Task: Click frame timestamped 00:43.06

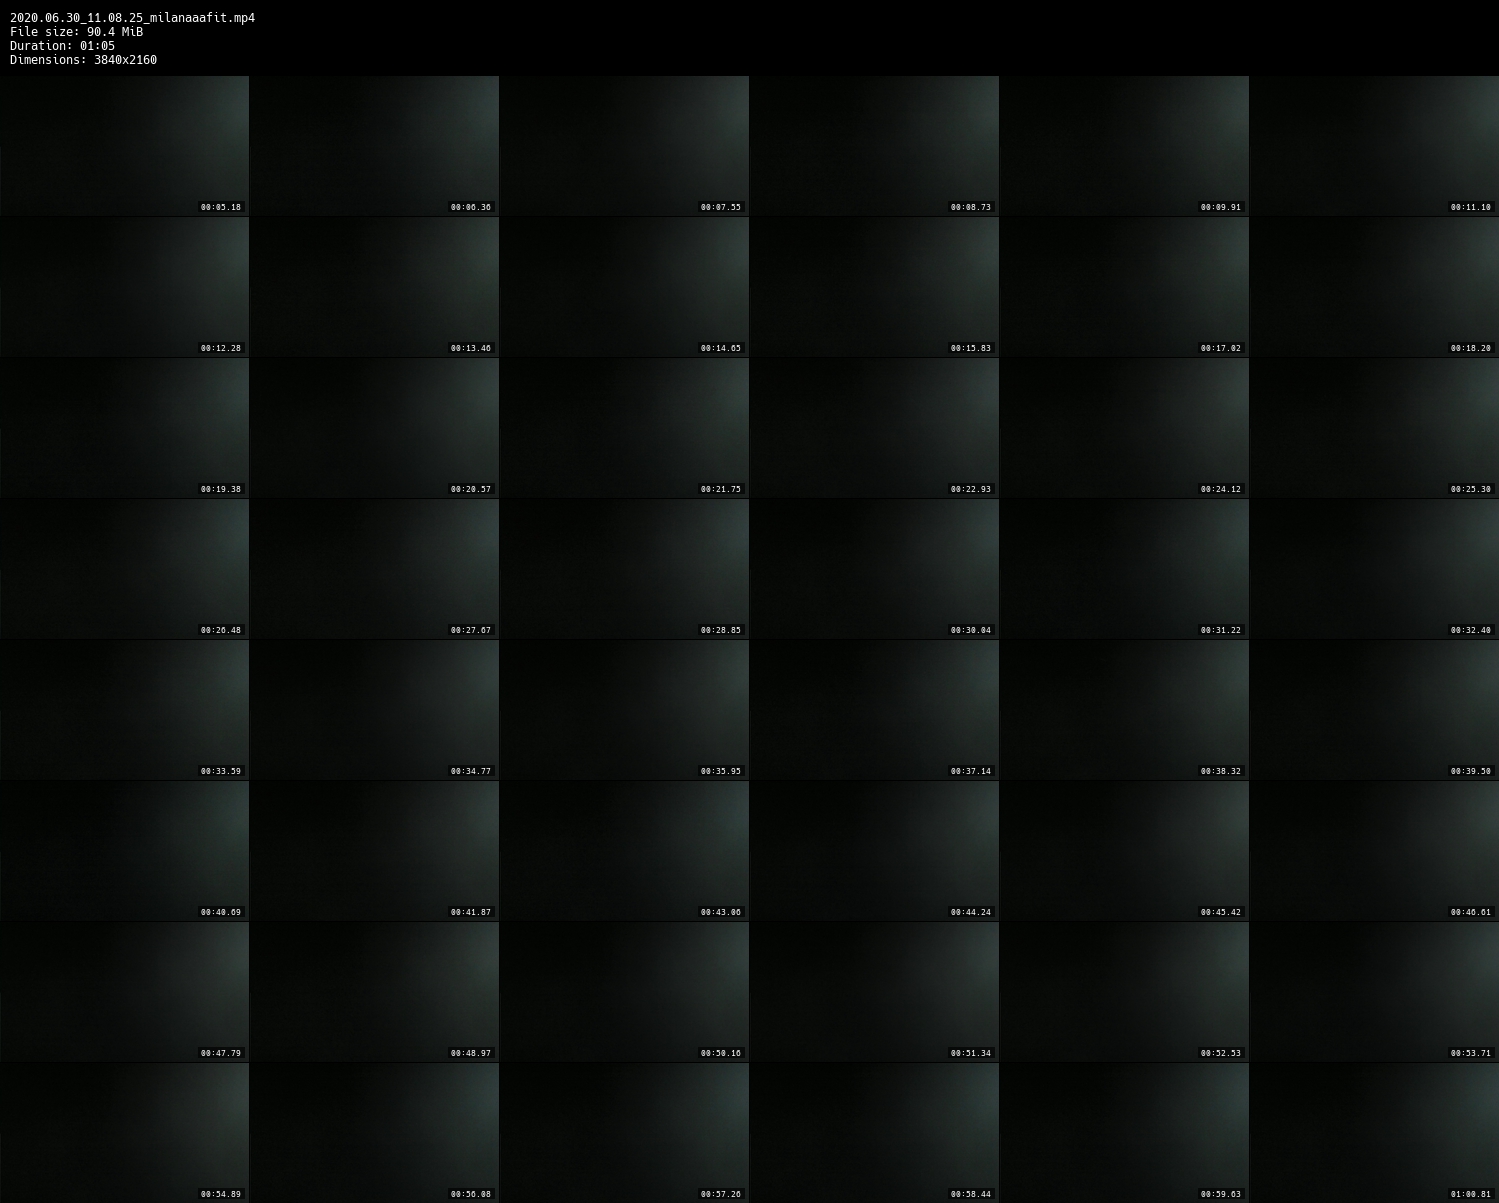Action: pyautogui.click(x=624, y=851)
